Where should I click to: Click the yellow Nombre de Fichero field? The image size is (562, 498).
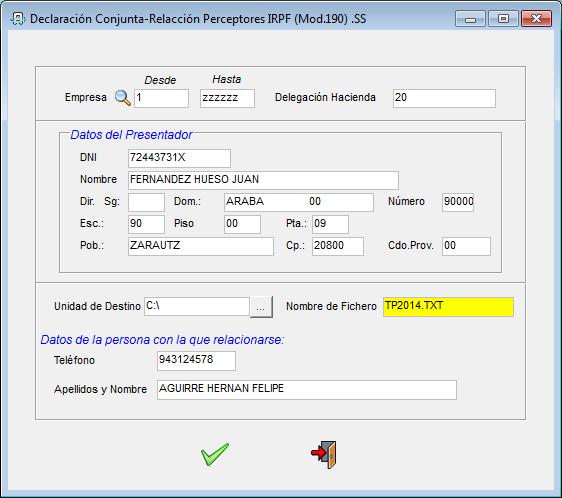[448, 307]
